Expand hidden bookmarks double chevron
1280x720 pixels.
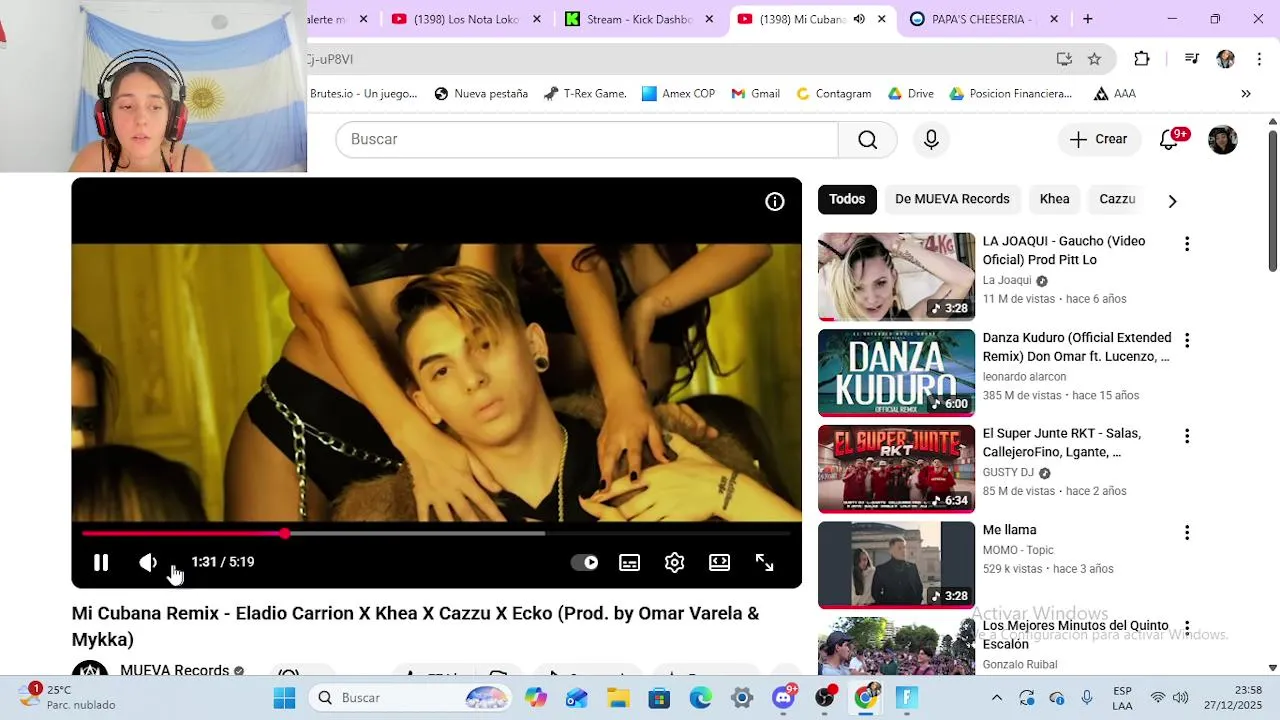(x=1246, y=94)
